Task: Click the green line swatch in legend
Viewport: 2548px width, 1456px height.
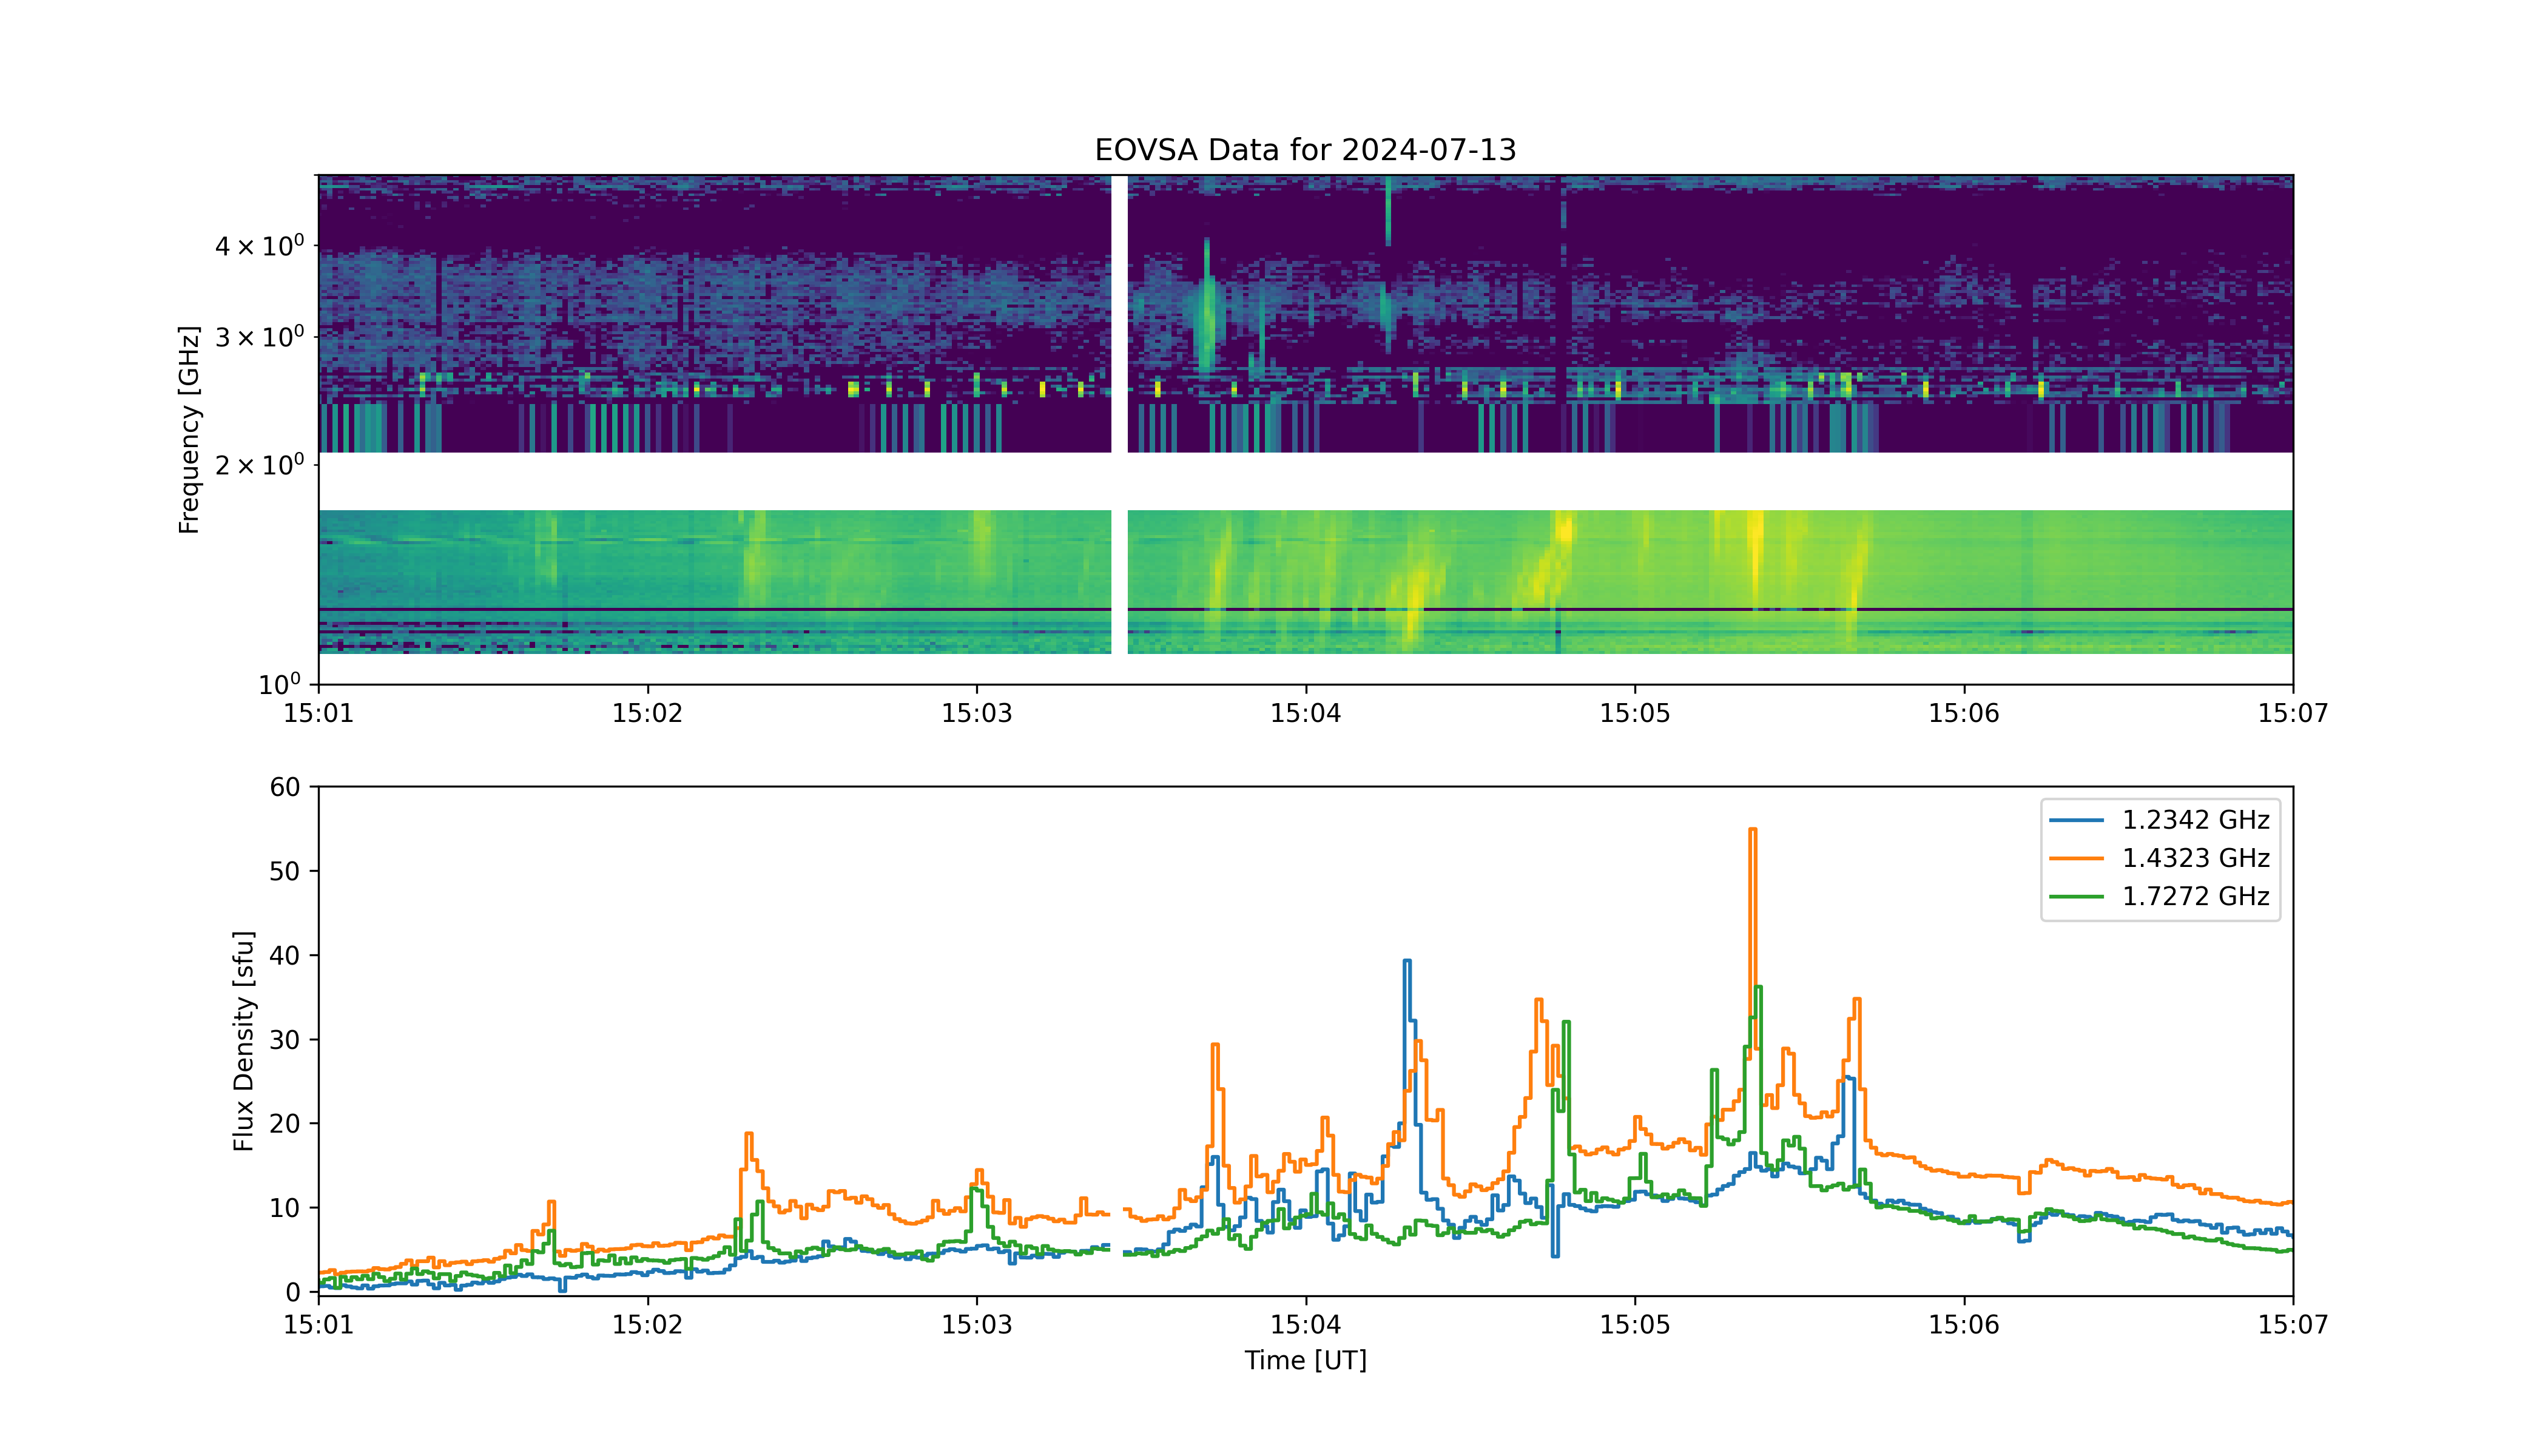Action: (2077, 897)
